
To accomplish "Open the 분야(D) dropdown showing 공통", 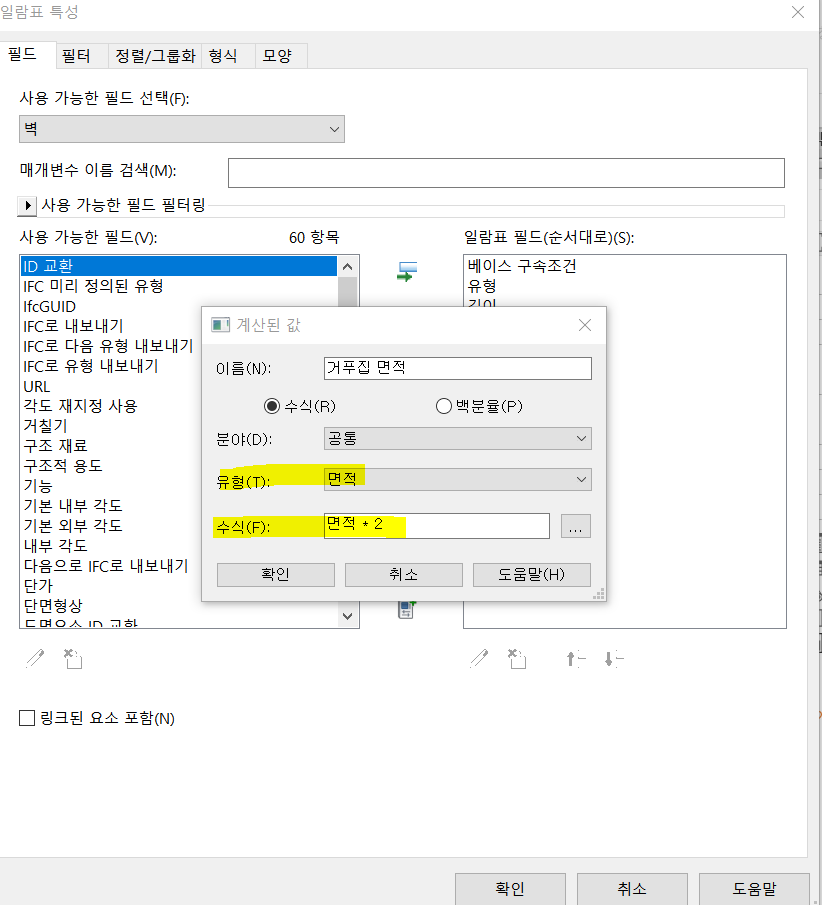I will point(457,438).
